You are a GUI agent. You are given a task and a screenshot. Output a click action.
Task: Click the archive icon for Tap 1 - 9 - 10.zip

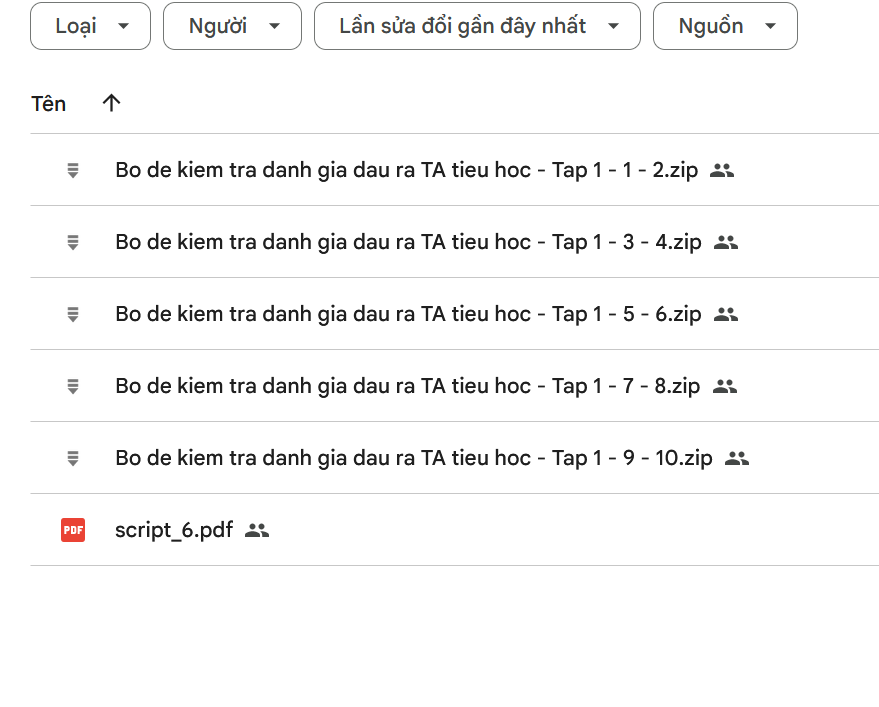tap(73, 458)
